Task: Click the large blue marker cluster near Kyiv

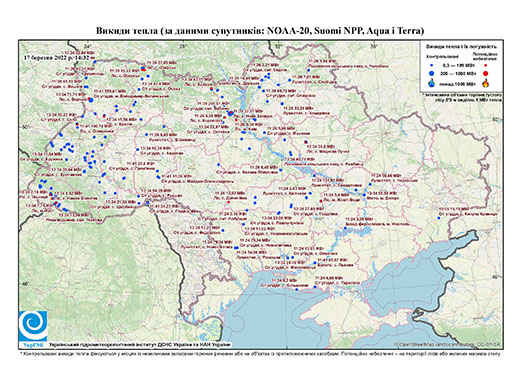Action: point(230,114)
